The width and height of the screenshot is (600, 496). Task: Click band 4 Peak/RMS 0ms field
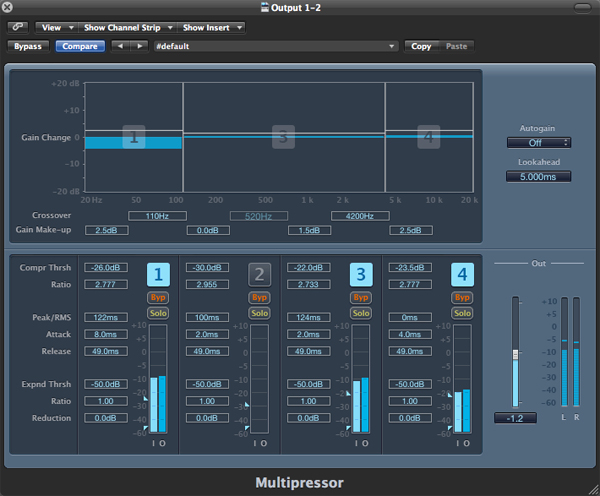410,317
